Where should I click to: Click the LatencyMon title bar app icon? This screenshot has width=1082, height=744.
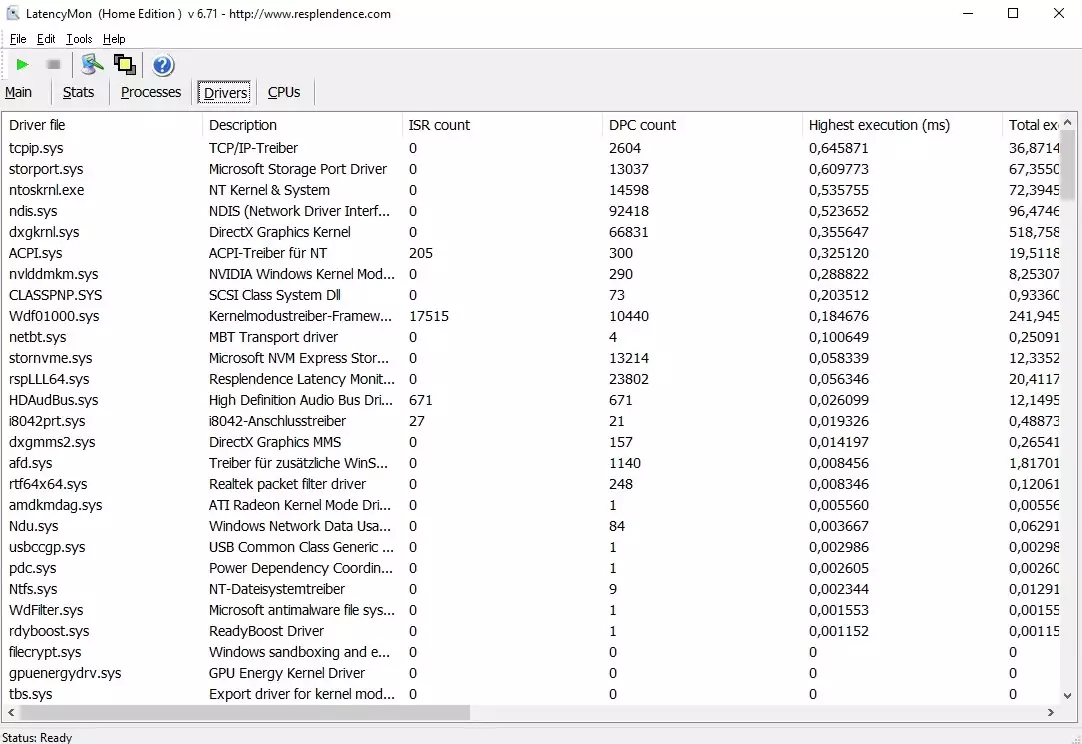[12, 13]
